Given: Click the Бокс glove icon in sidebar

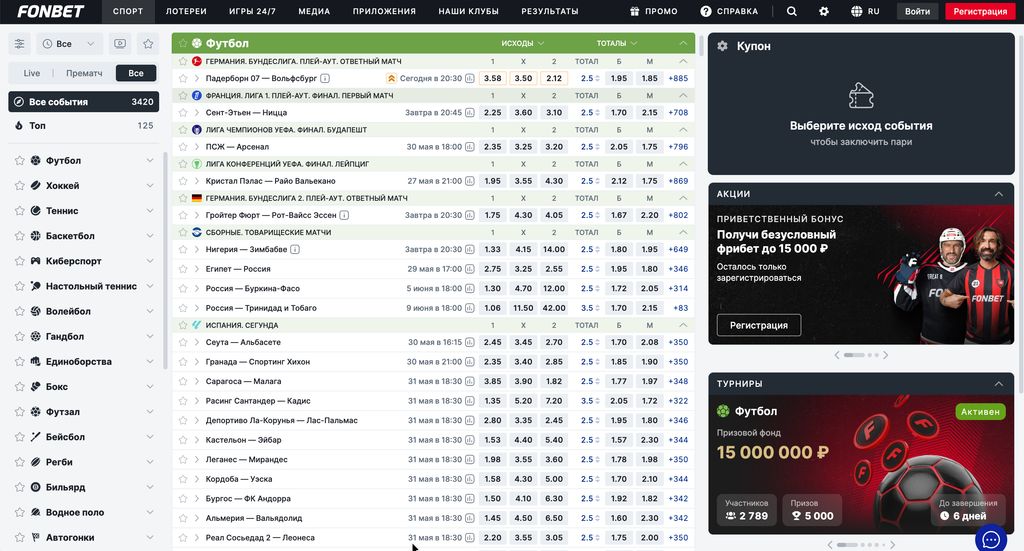Looking at the screenshot, I should coord(36,386).
